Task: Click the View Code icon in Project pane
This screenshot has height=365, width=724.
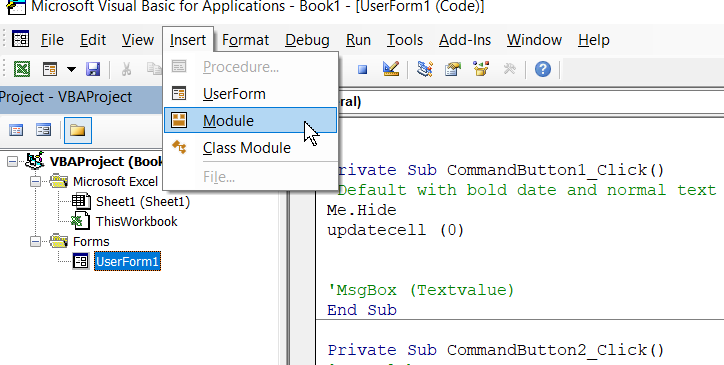Action: tap(16, 130)
